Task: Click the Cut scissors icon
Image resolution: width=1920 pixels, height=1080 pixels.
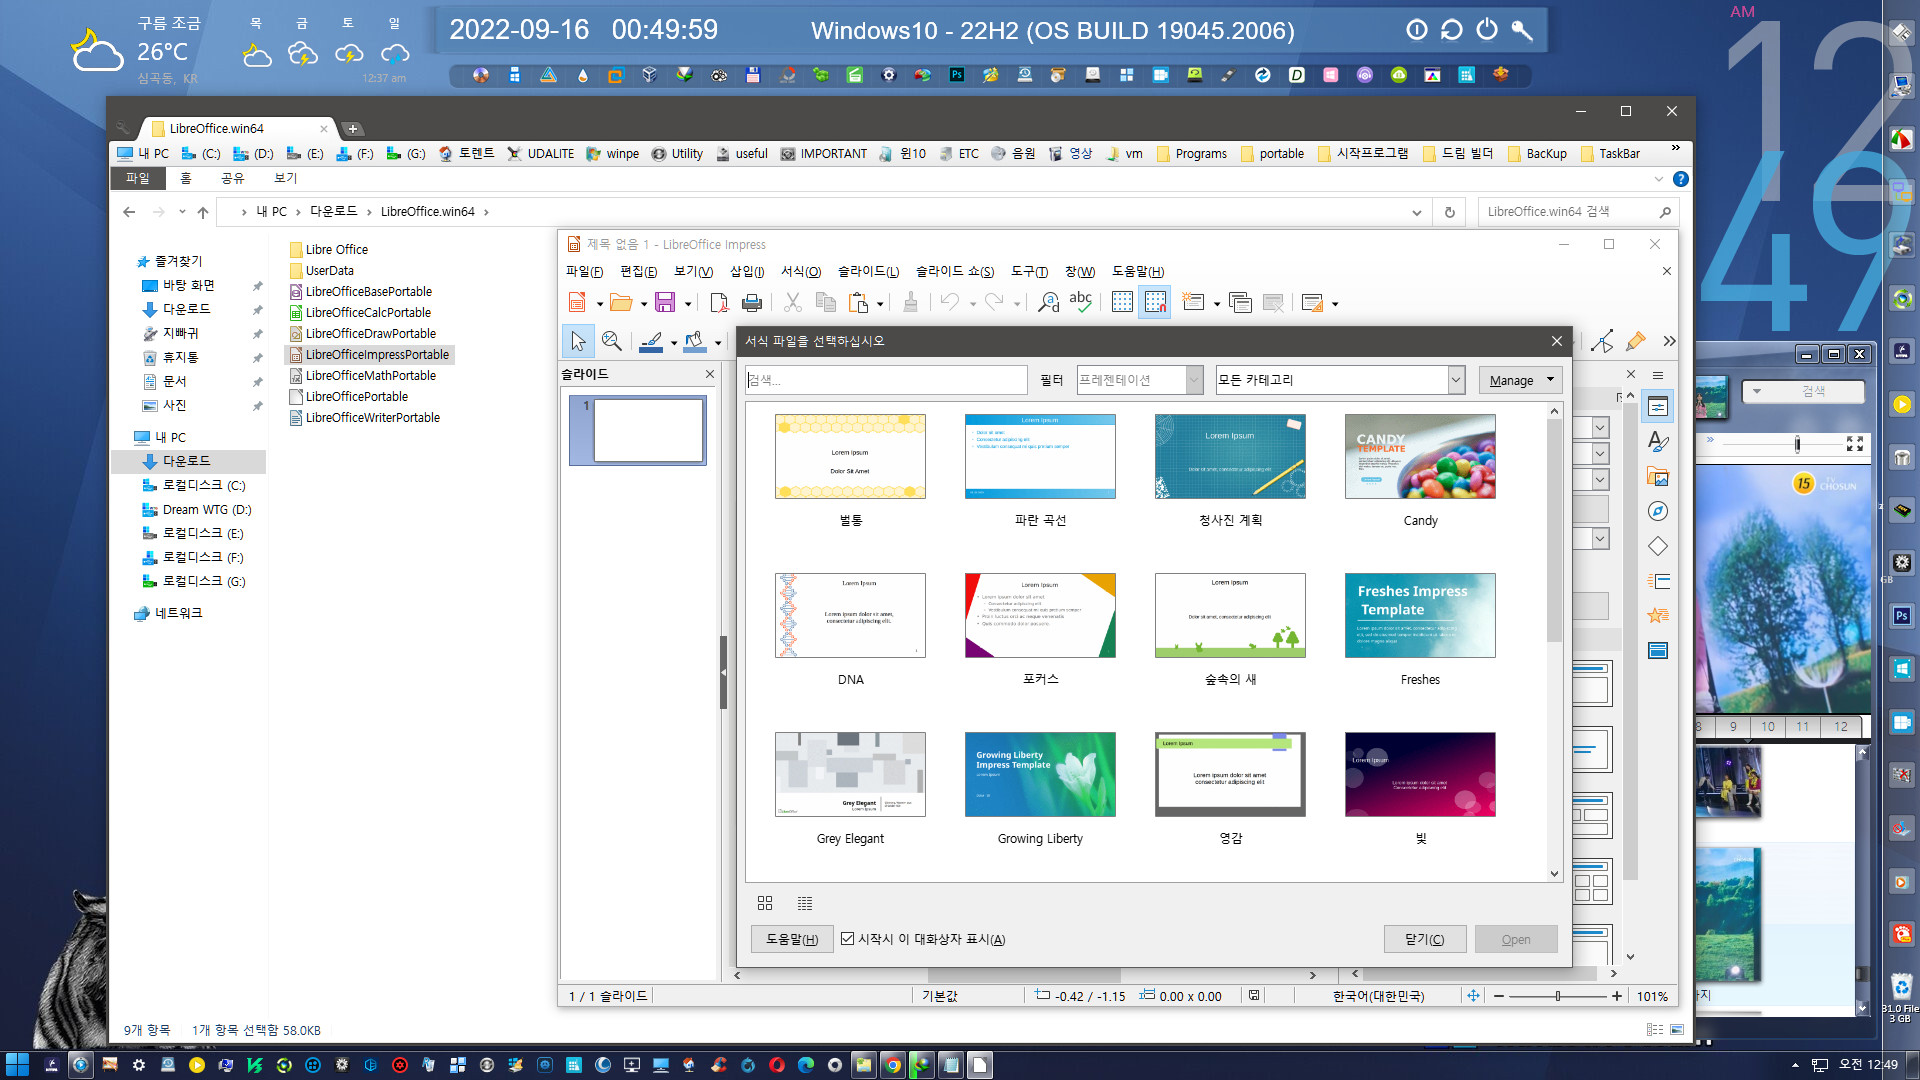Action: (x=793, y=302)
